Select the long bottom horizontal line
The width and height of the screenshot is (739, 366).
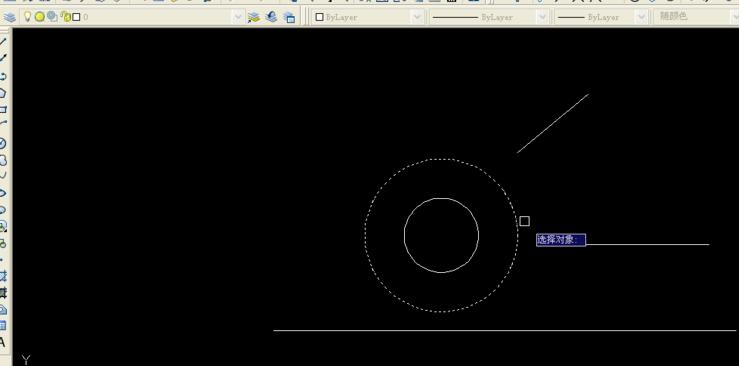click(504, 330)
